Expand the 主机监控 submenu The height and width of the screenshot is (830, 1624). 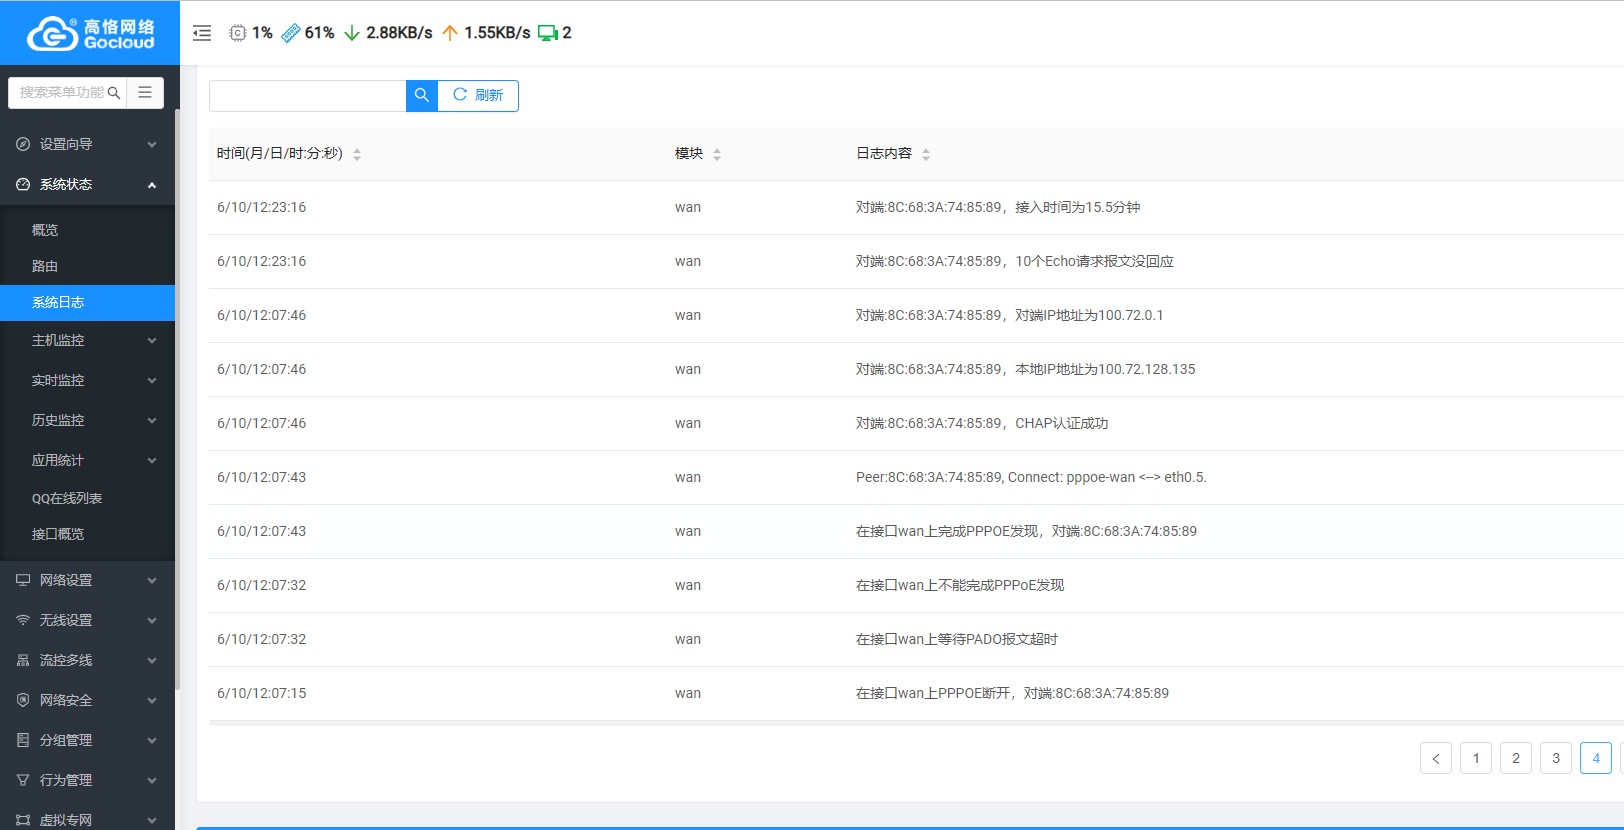point(87,340)
